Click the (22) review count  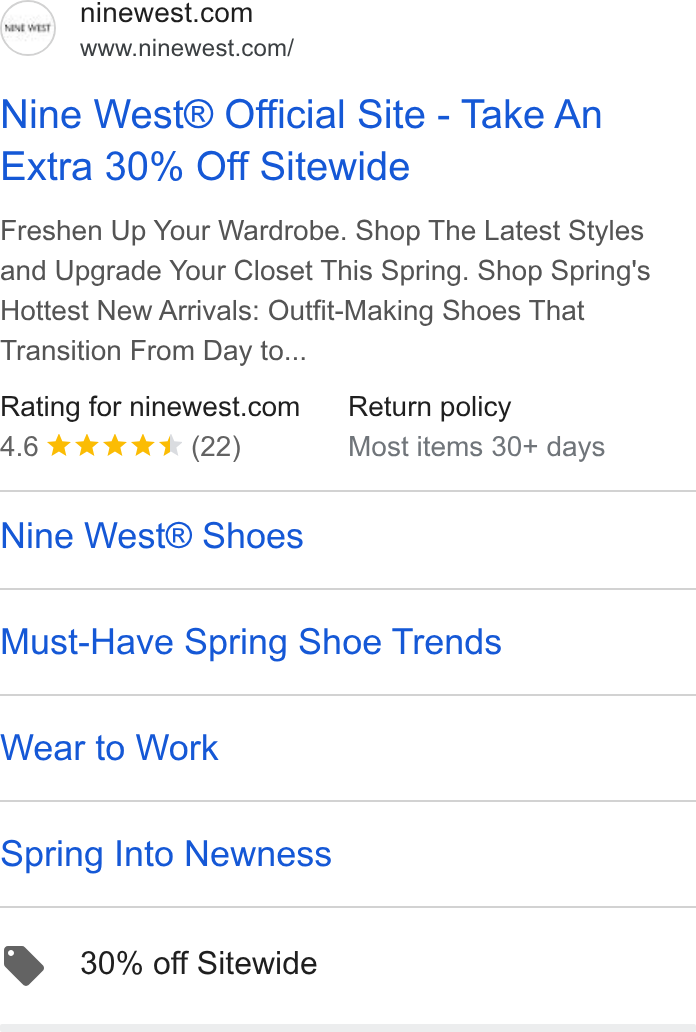(216, 447)
